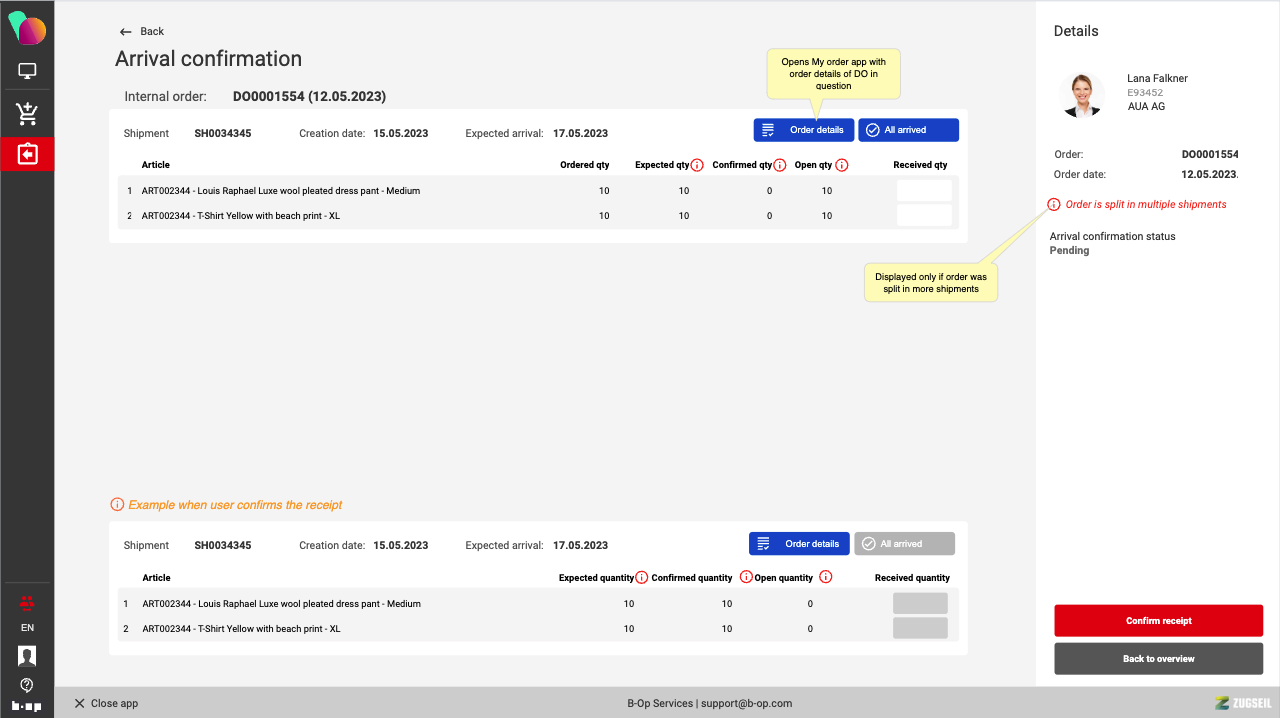Click info icon beside split shipments warning
The height and width of the screenshot is (718, 1280).
click(1053, 204)
